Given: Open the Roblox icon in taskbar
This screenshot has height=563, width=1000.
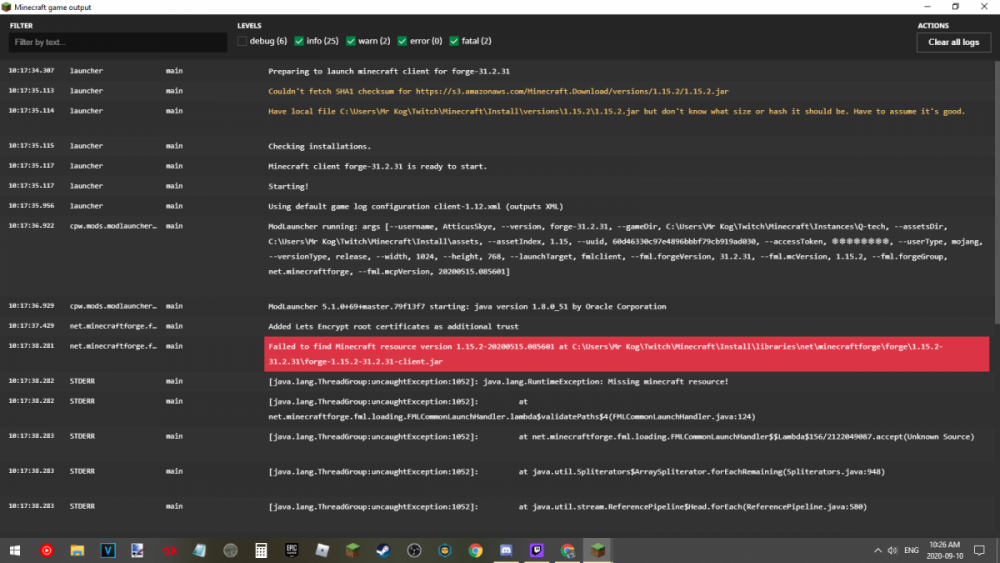Looking at the screenshot, I should [322, 550].
